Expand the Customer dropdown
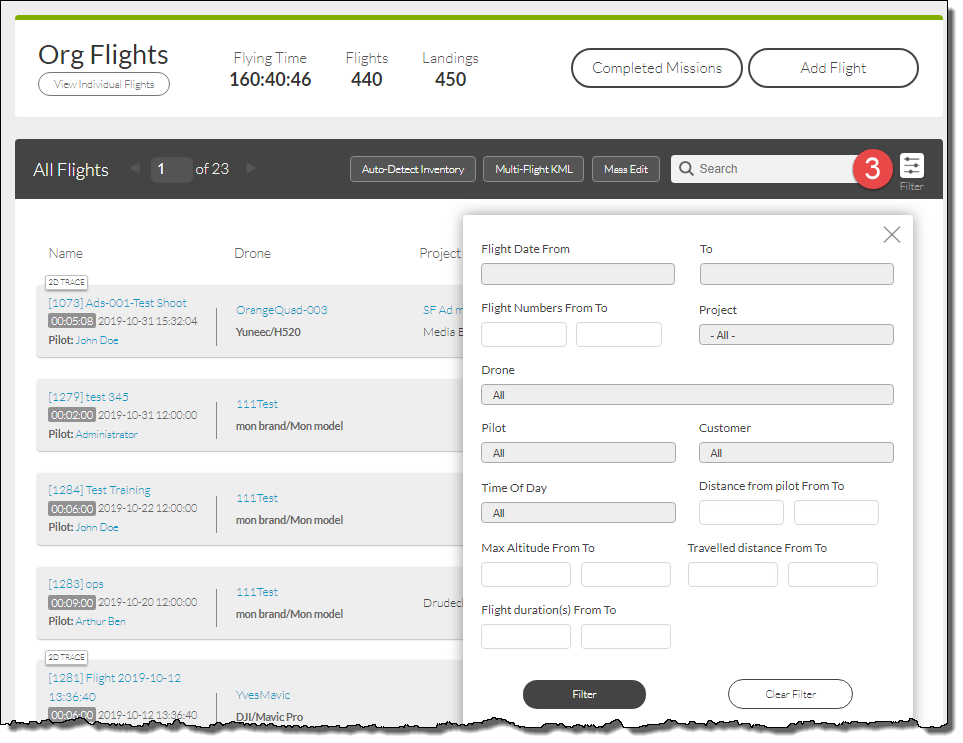Image resolution: width=963 pixels, height=743 pixels. pos(796,452)
